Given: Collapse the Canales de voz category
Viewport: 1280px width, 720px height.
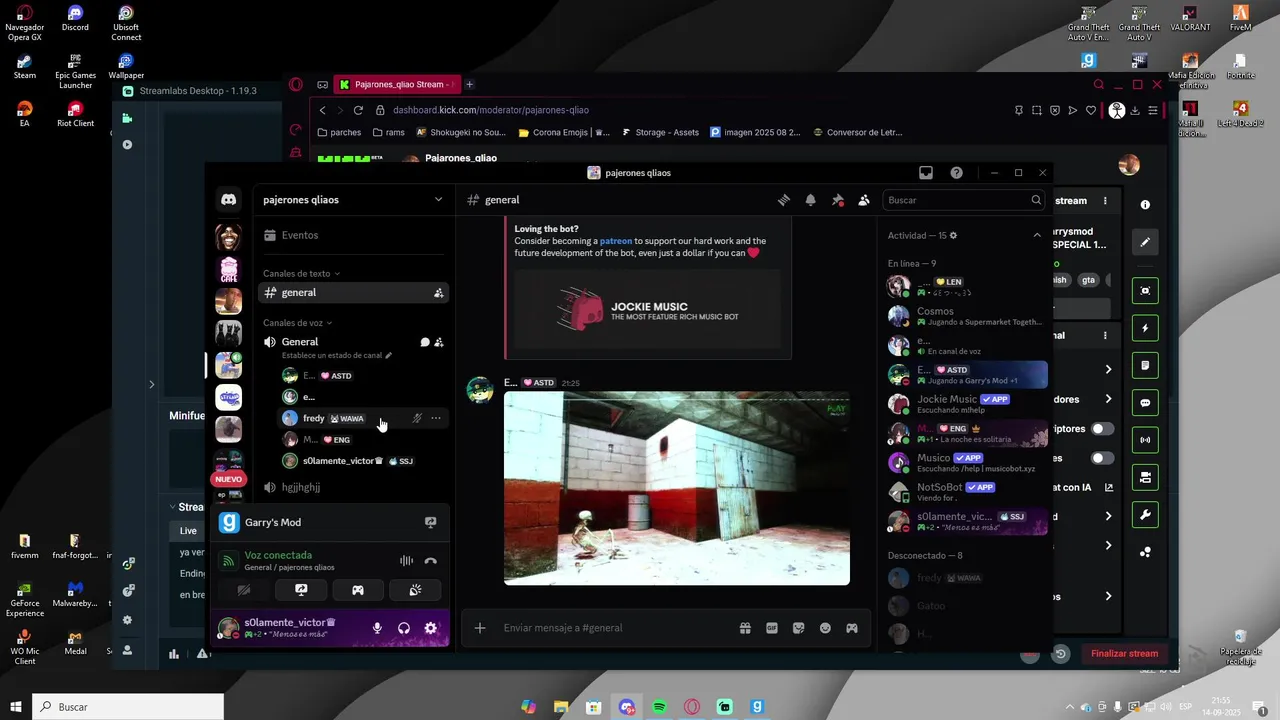Looking at the screenshot, I should (x=298, y=323).
